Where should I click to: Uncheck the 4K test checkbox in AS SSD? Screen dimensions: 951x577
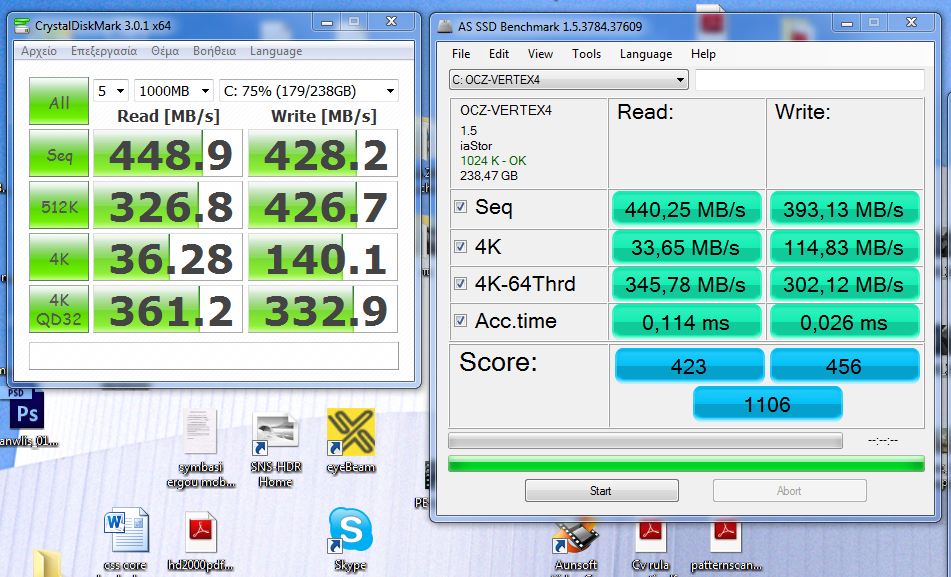tap(460, 246)
